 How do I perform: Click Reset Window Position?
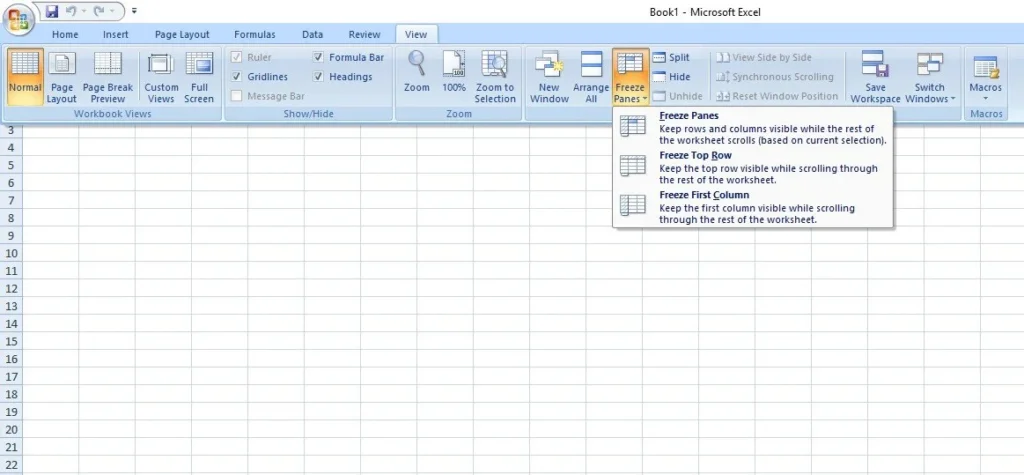click(777, 96)
